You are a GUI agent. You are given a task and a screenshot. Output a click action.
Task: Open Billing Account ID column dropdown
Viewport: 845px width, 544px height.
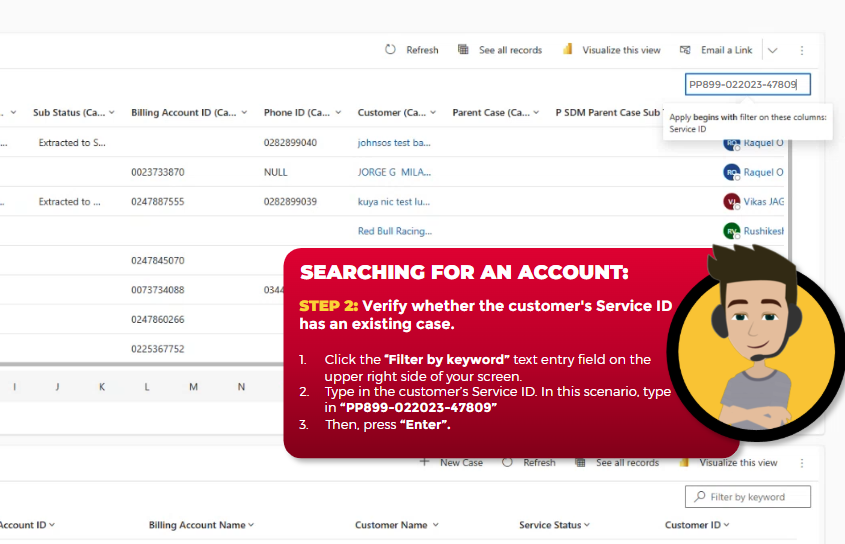click(244, 112)
